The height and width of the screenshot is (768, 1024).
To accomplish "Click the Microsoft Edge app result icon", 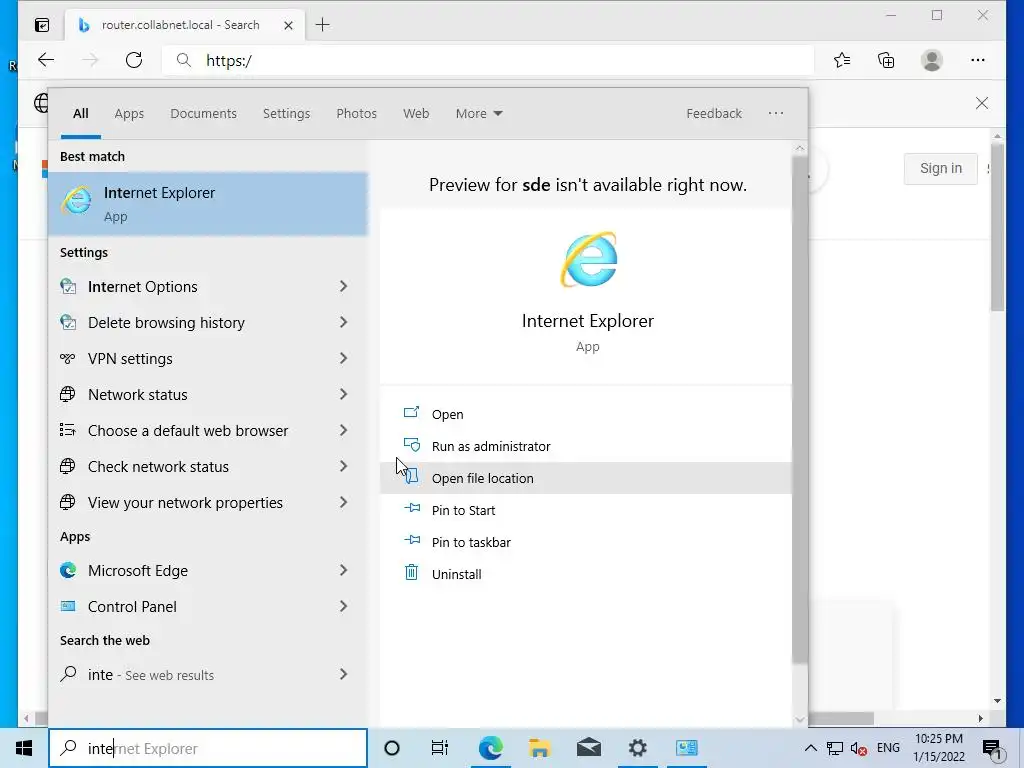I will [68, 570].
